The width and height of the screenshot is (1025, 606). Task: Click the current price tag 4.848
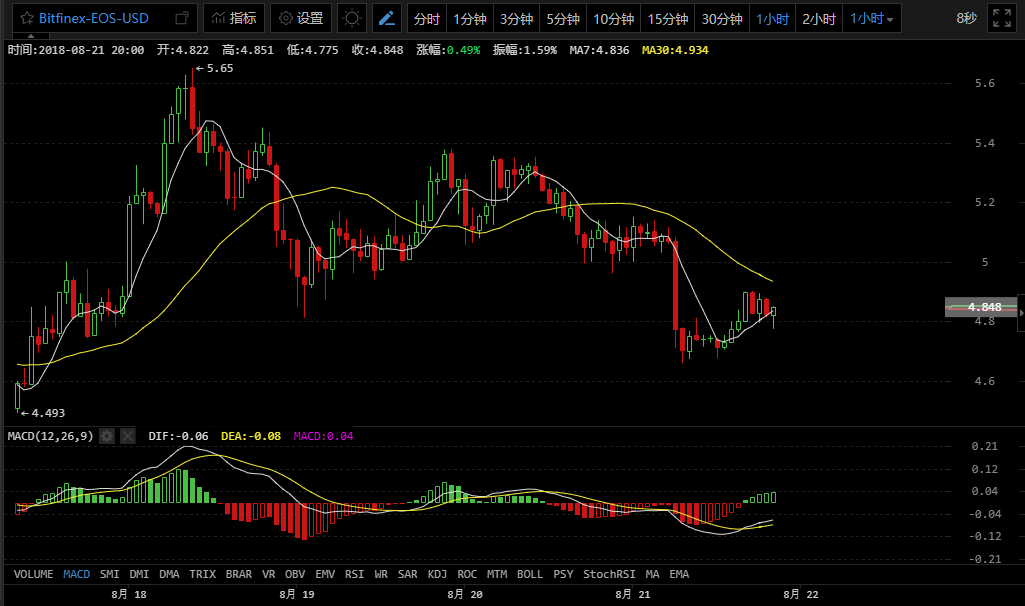pos(981,307)
